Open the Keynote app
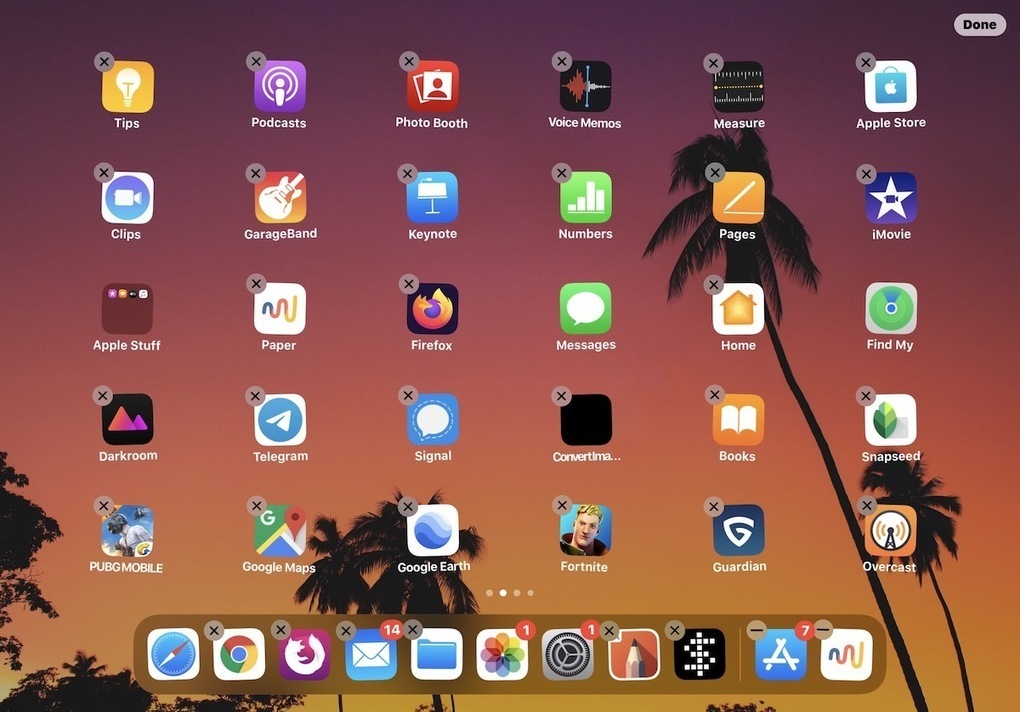 (x=433, y=198)
